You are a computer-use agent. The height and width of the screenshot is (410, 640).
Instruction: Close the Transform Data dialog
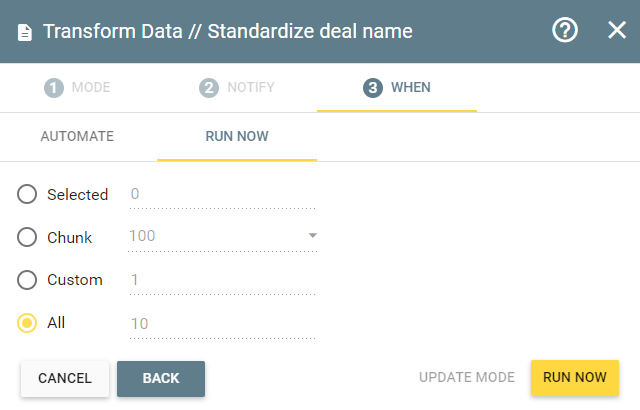point(617,30)
